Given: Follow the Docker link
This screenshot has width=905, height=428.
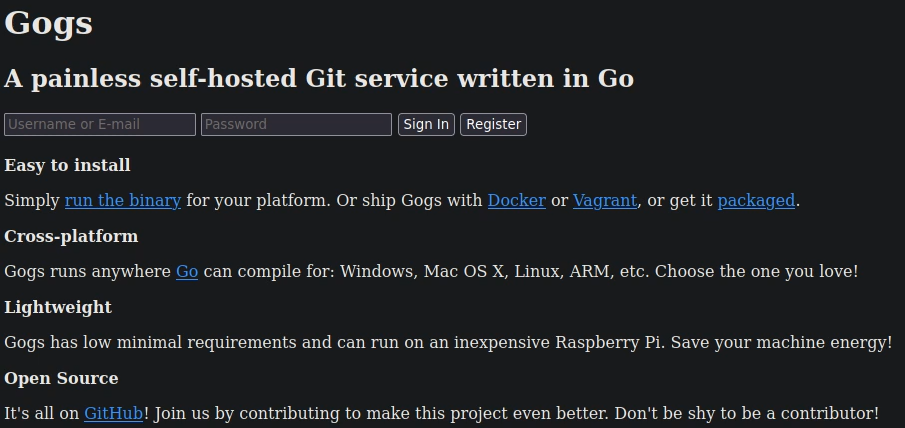Looking at the screenshot, I should [x=516, y=200].
